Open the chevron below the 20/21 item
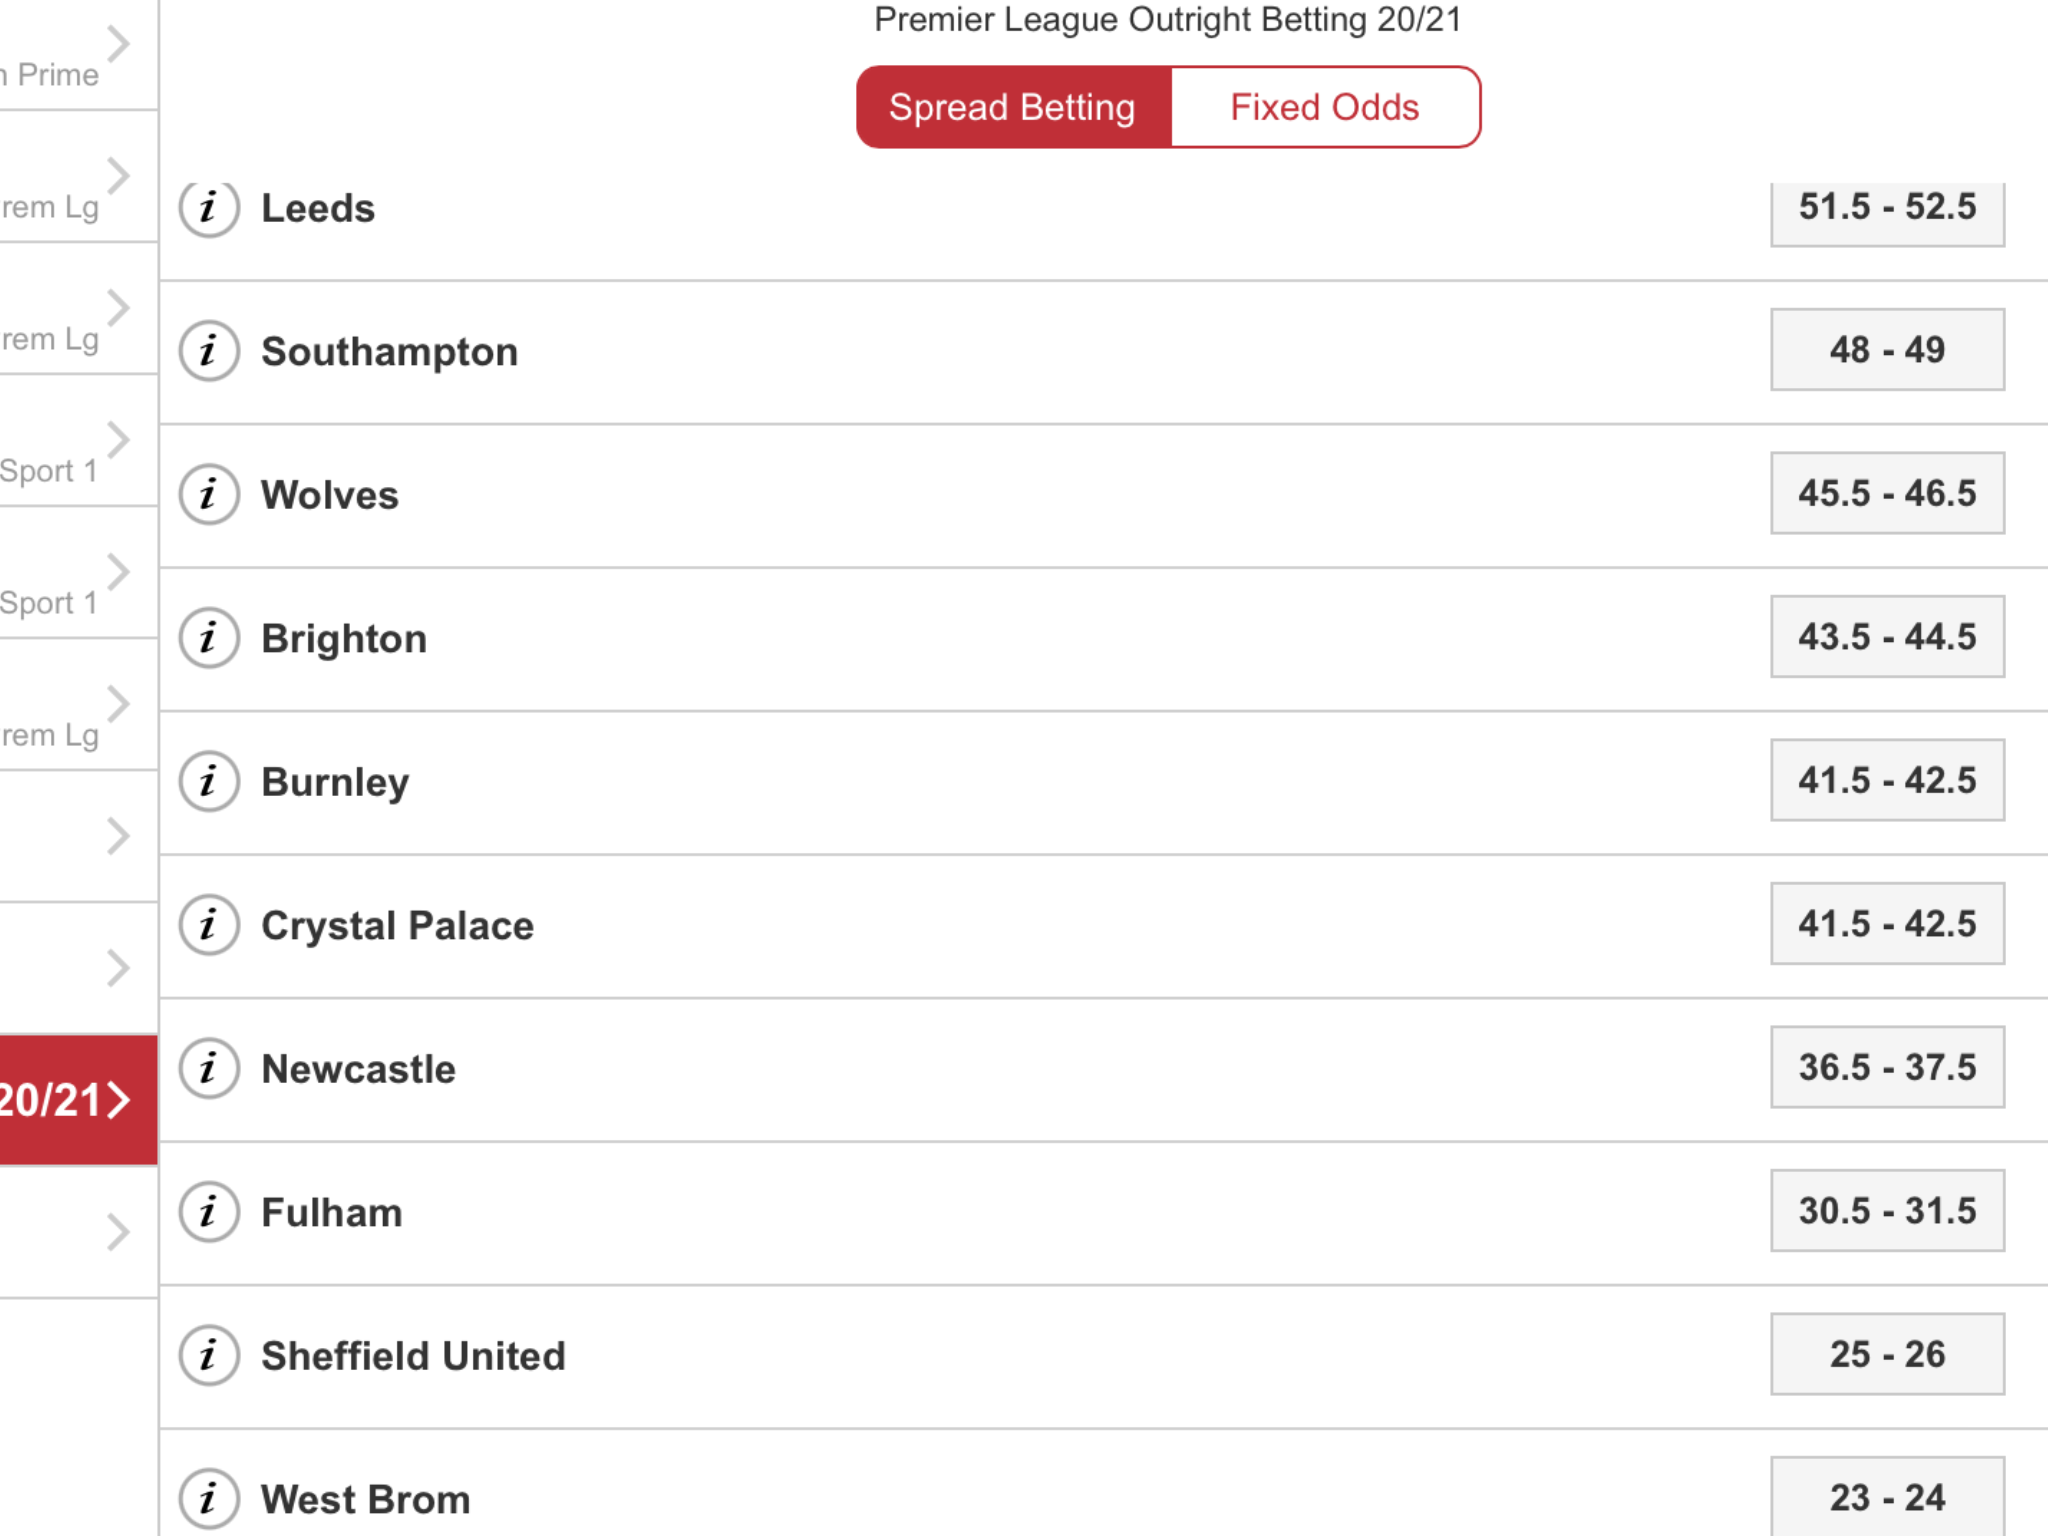This screenshot has width=2048, height=1536. coord(119,1232)
